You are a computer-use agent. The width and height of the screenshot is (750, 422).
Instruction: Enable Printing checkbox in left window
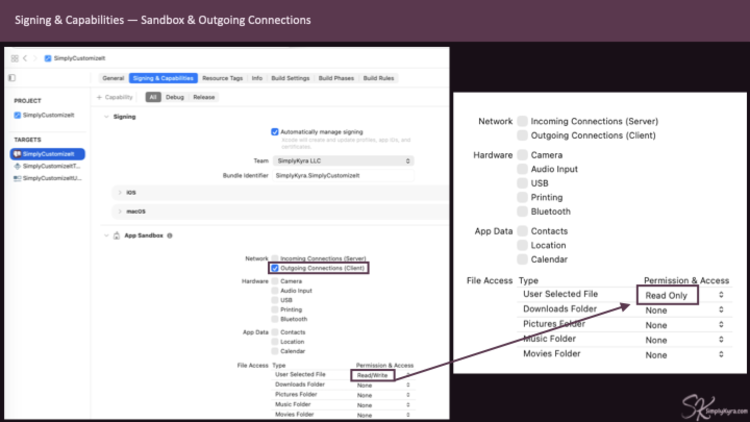point(275,310)
